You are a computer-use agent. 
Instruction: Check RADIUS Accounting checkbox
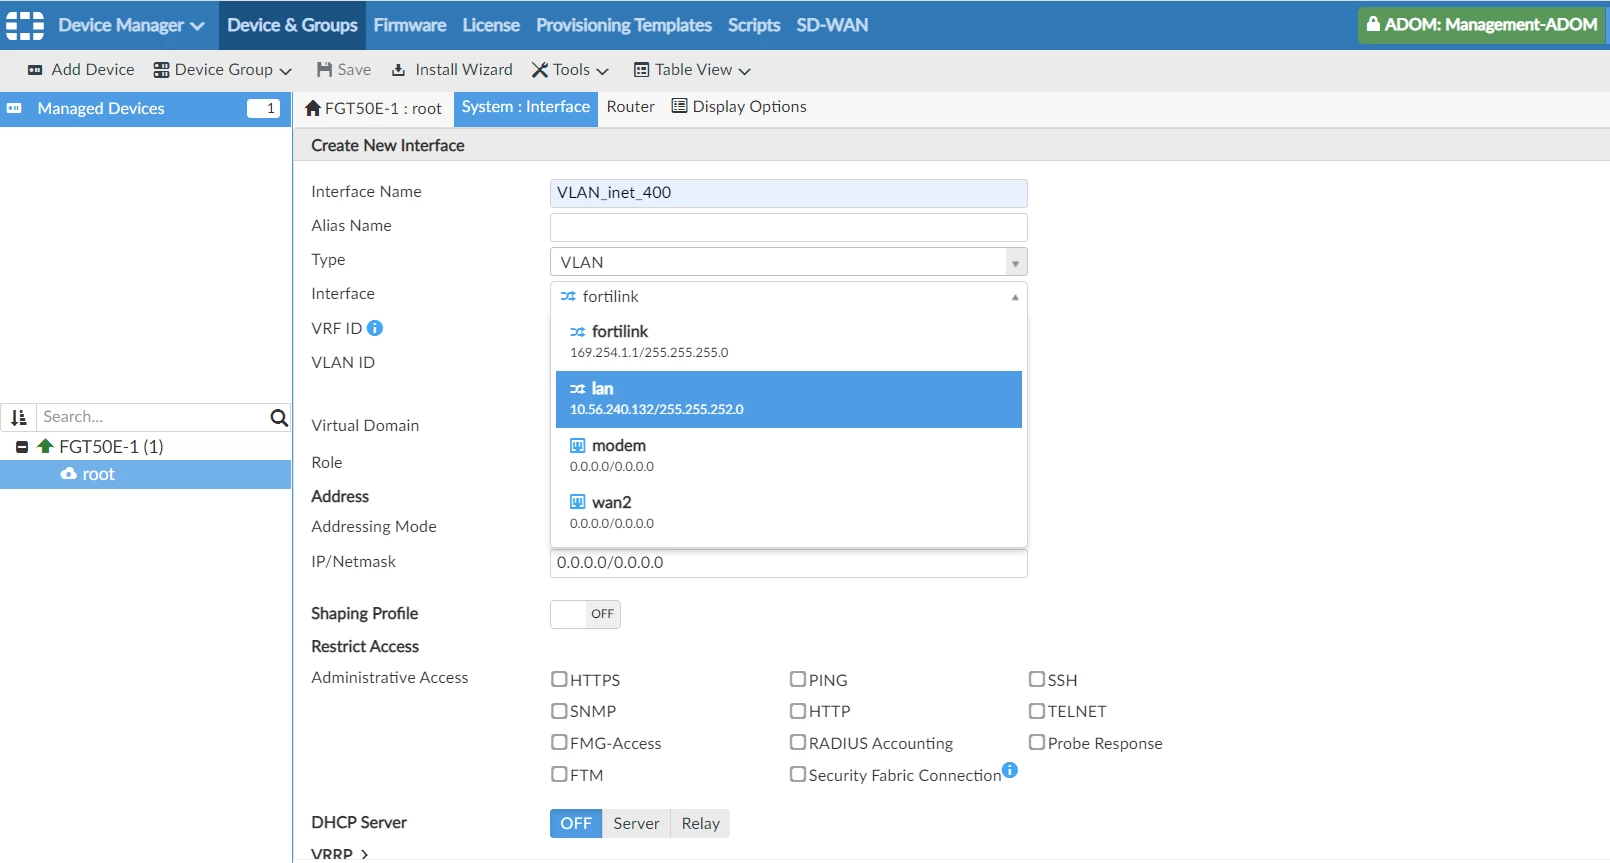coord(798,742)
